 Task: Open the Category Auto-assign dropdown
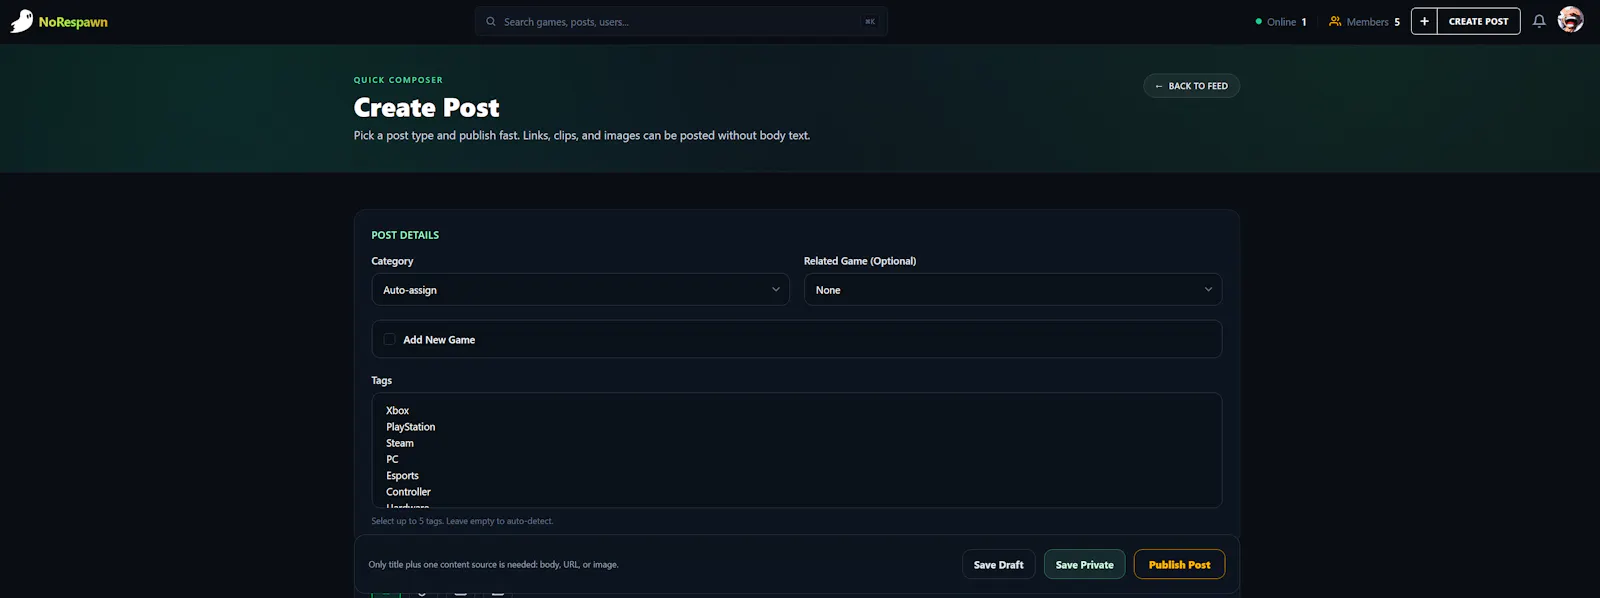point(580,290)
